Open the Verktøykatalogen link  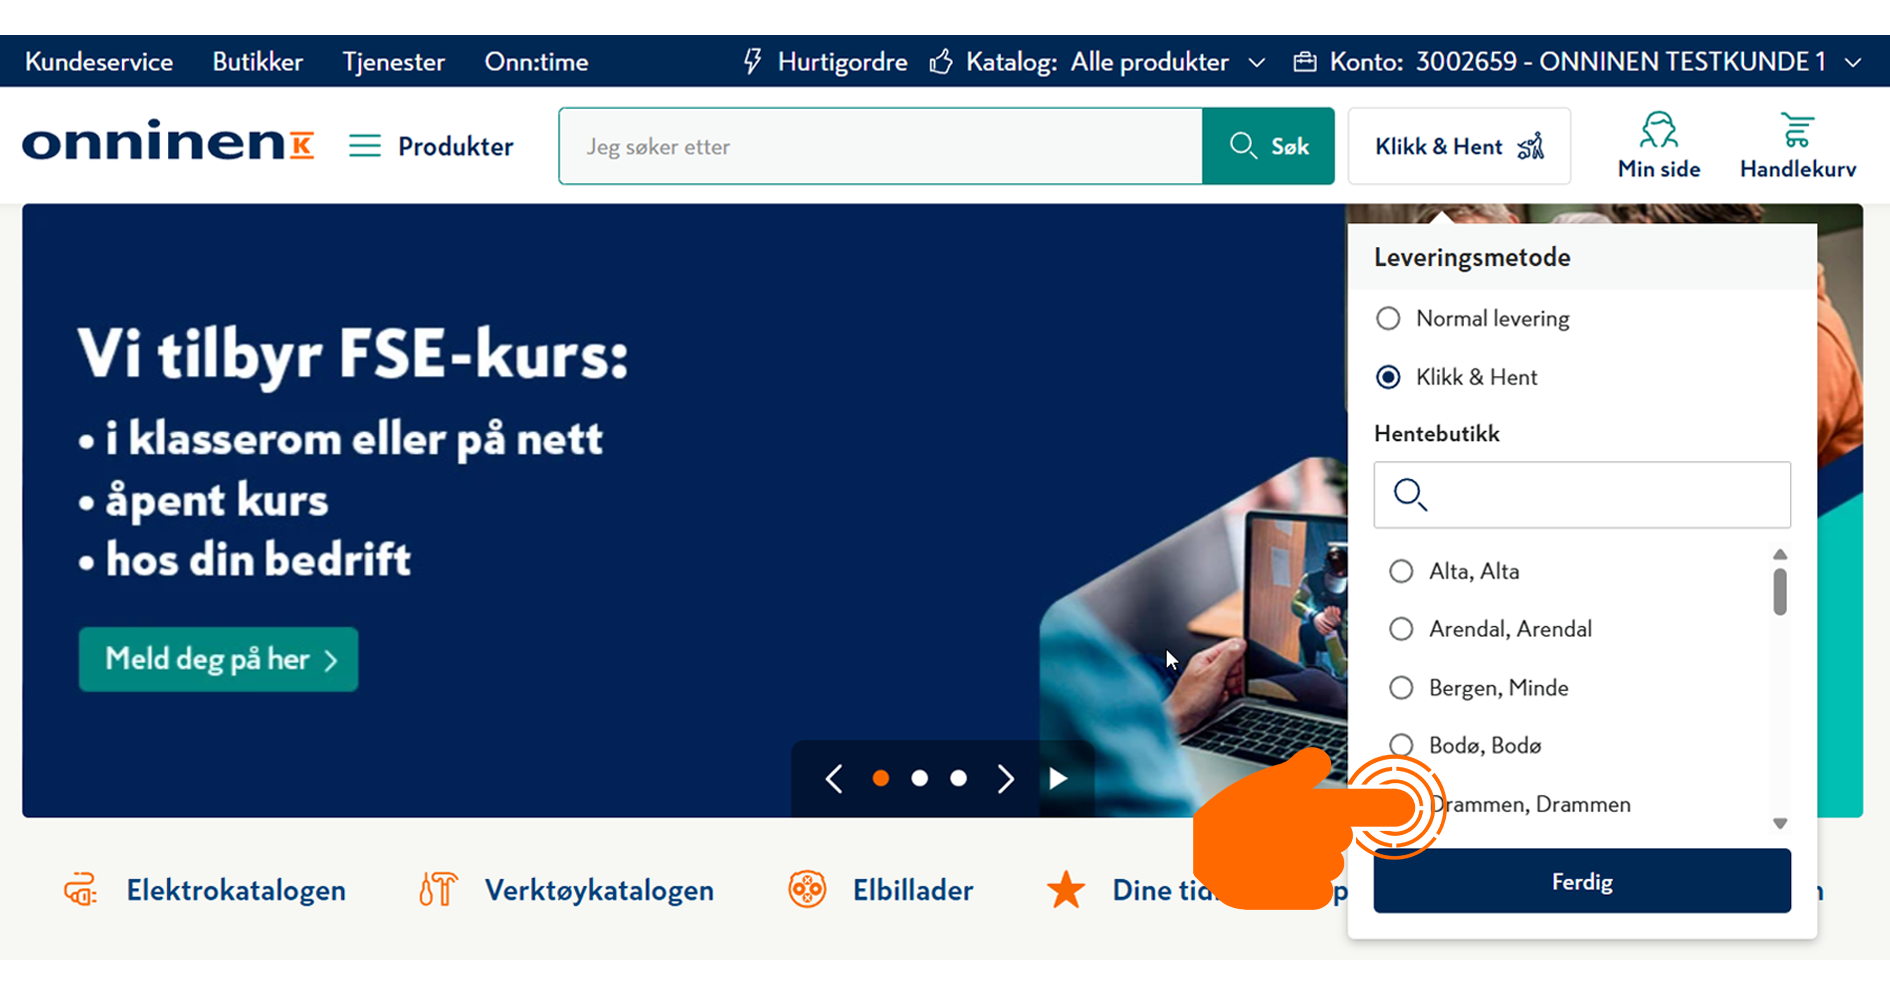pyautogui.click(x=599, y=890)
